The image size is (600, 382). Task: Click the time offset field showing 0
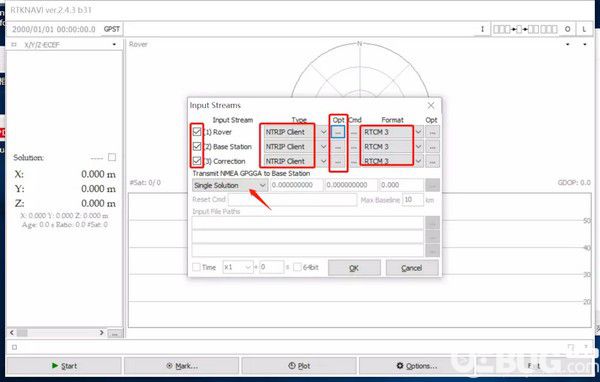click(x=271, y=267)
